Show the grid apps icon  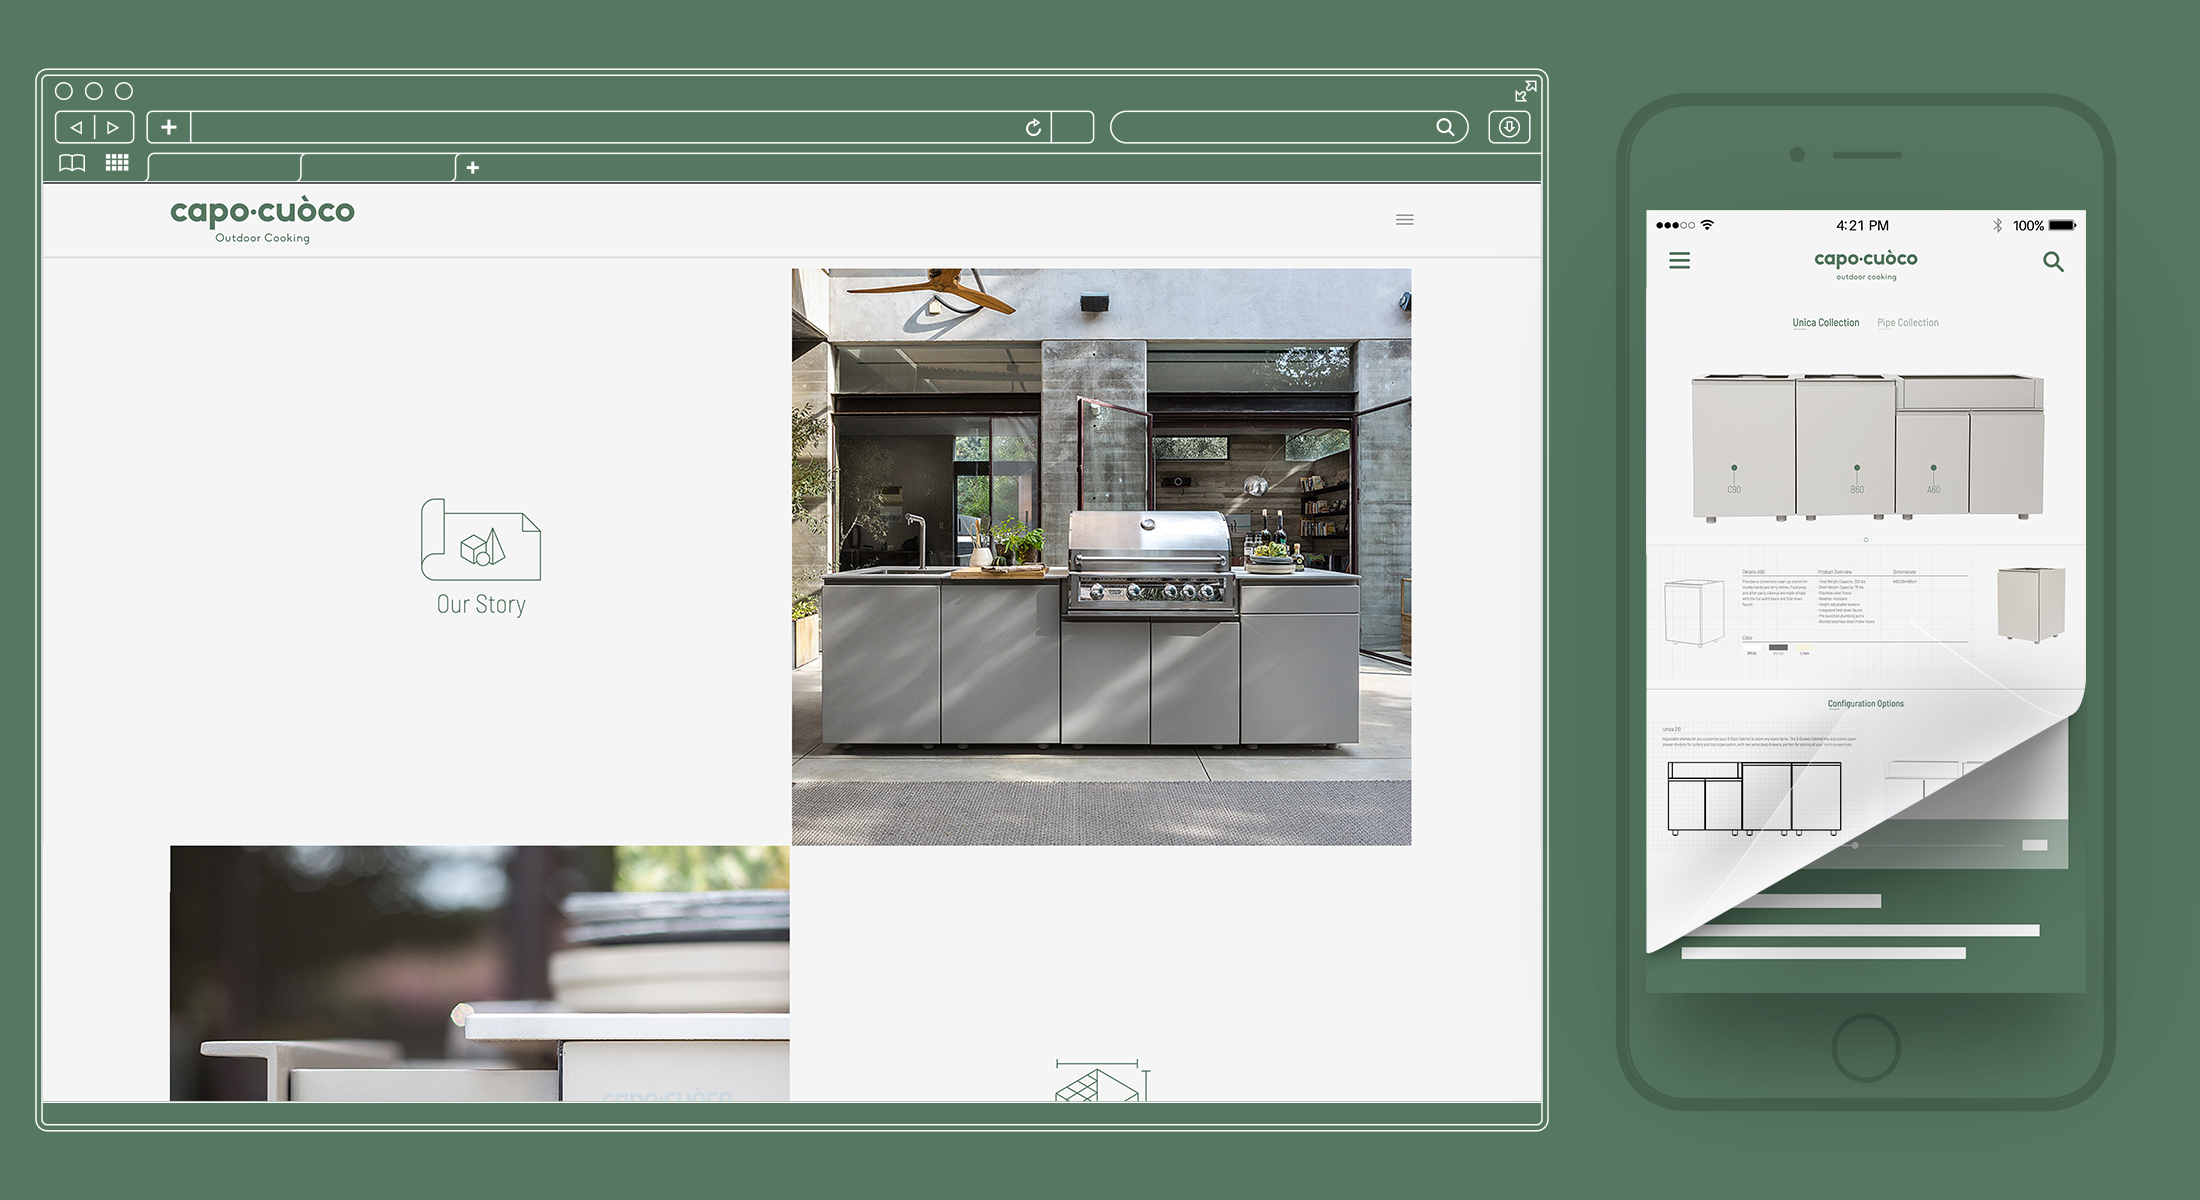click(117, 163)
